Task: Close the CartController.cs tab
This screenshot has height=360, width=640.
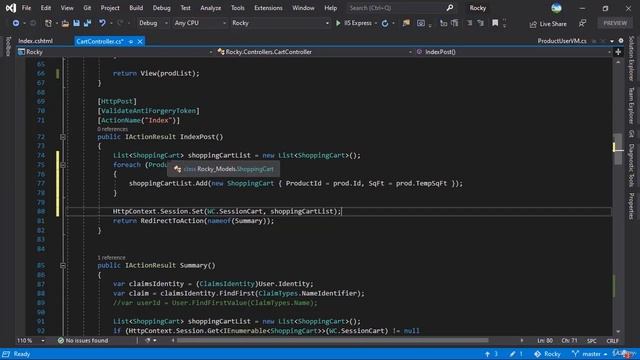Action: pyautogui.click(x=140, y=41)
